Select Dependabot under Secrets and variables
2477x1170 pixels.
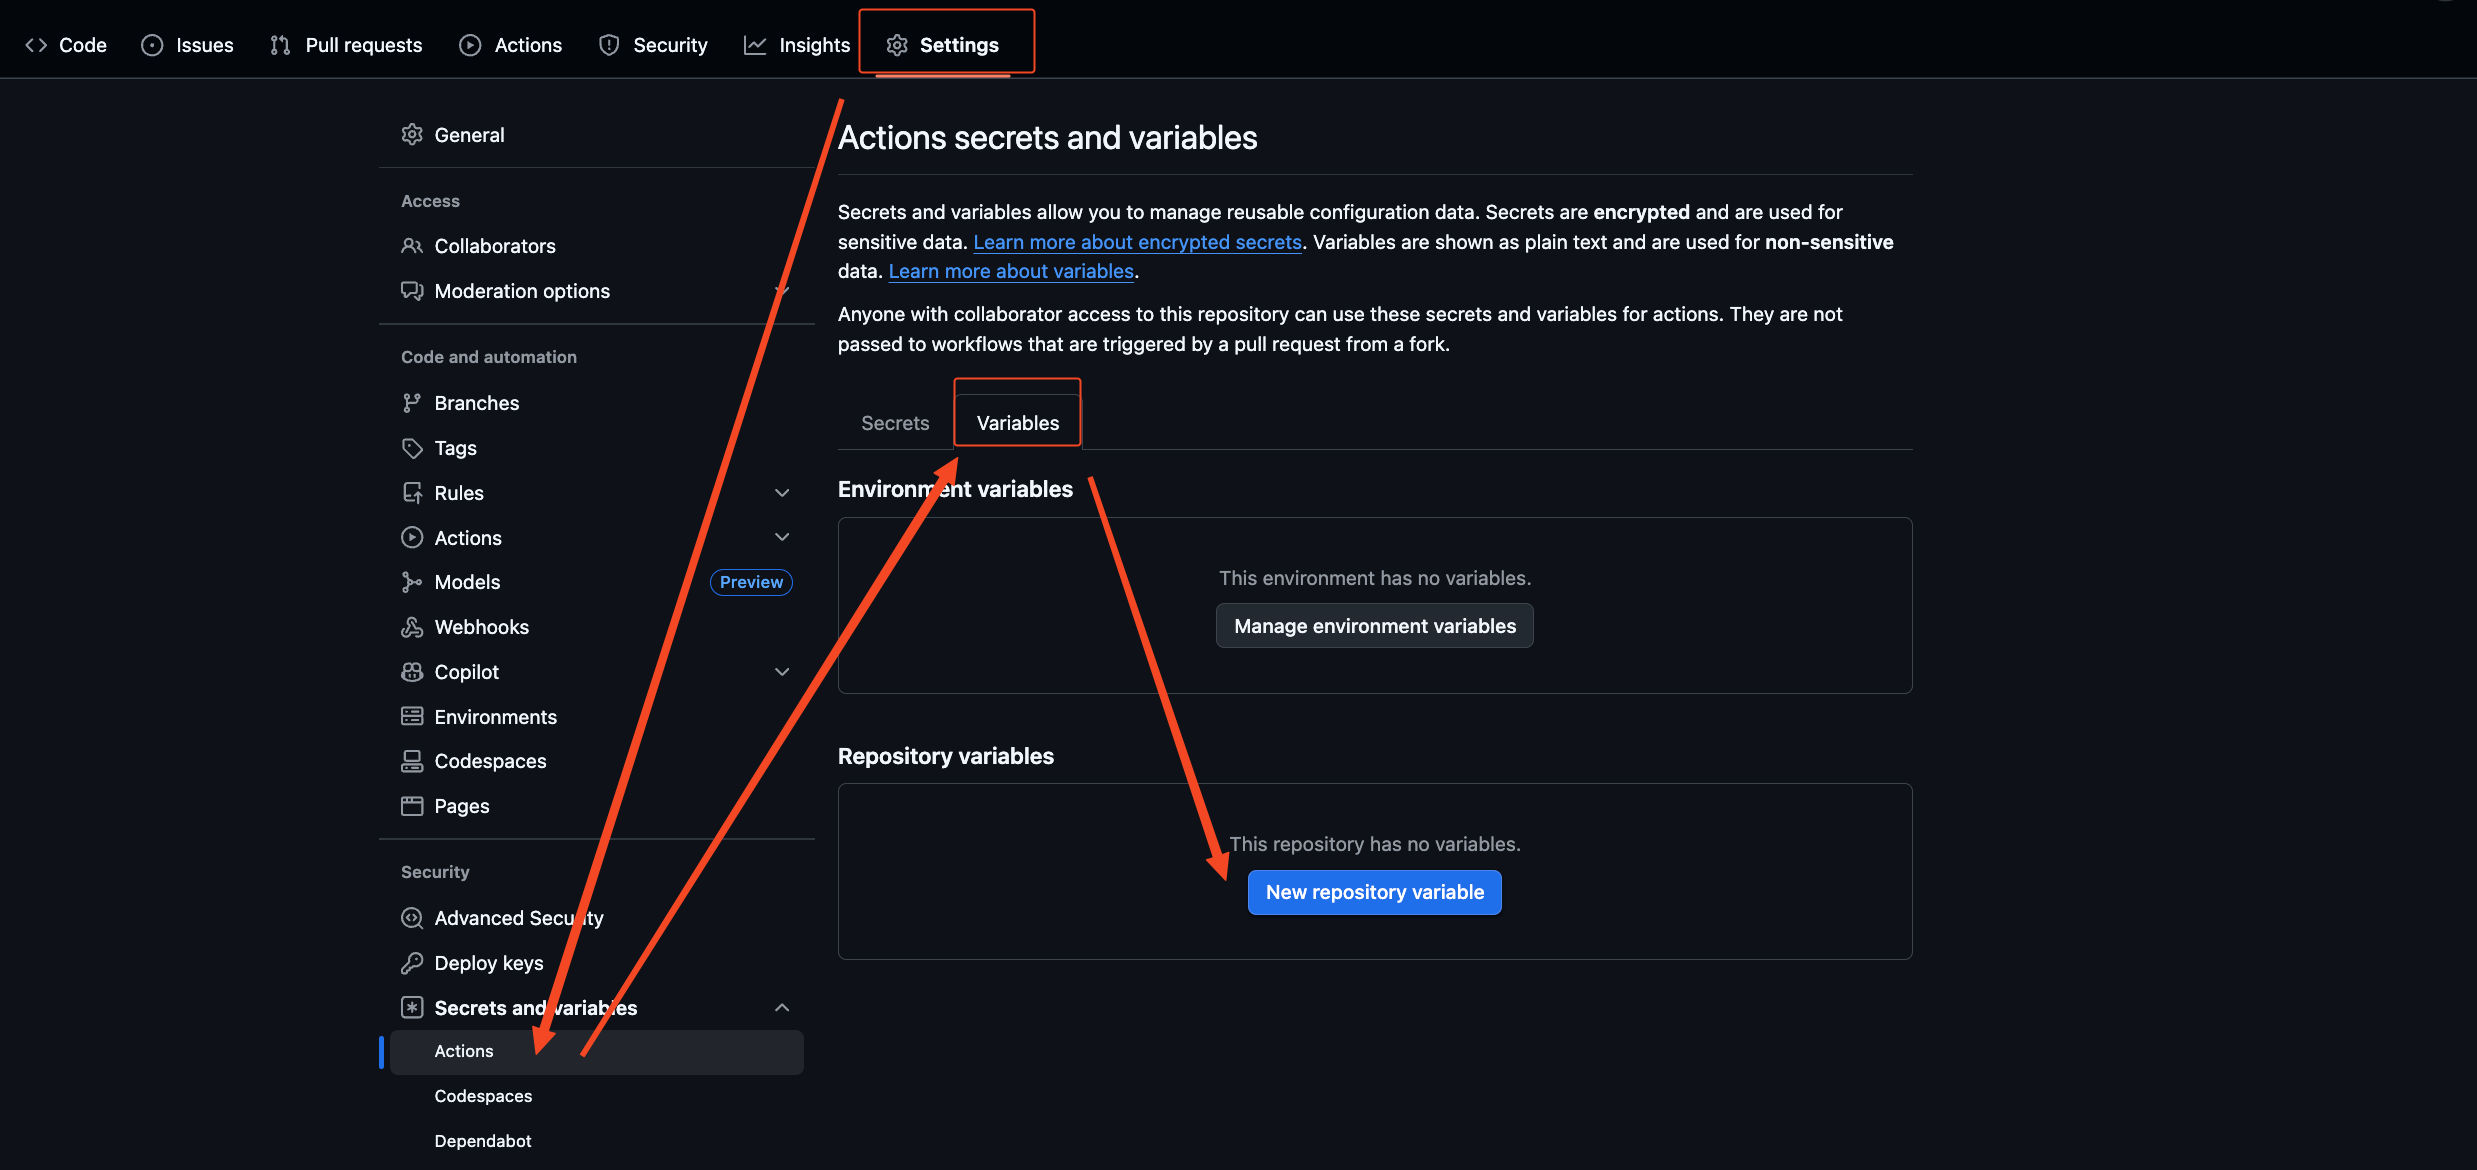pos(483,1141)
